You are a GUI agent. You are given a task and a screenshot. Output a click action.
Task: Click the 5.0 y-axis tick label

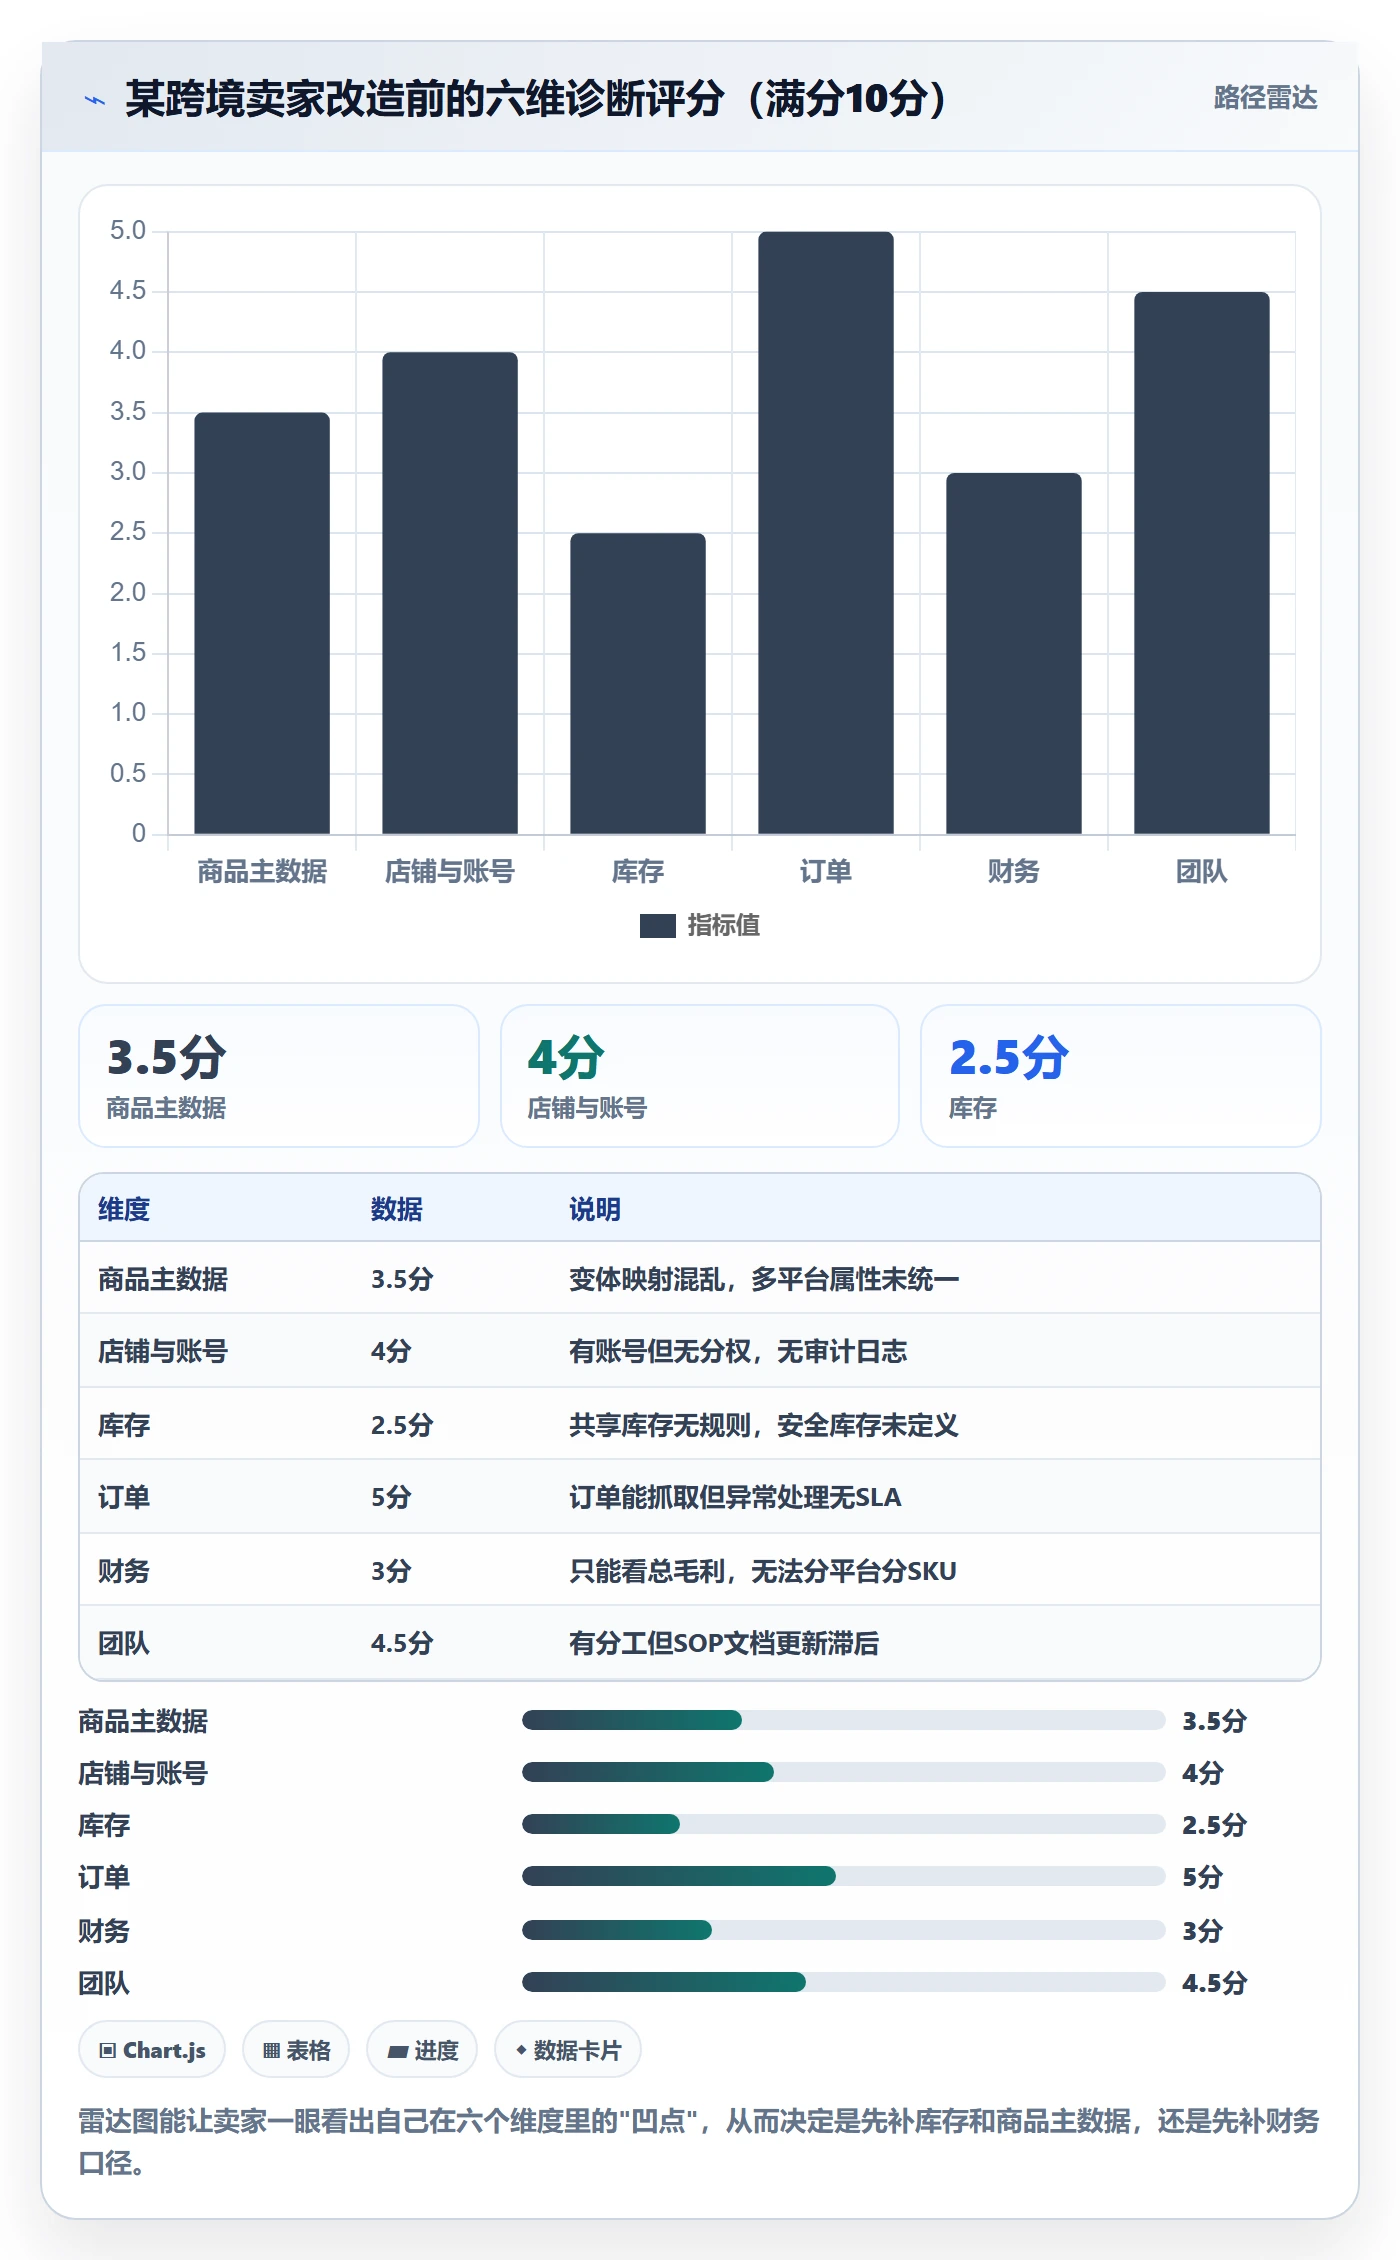(x=128, y=231)
